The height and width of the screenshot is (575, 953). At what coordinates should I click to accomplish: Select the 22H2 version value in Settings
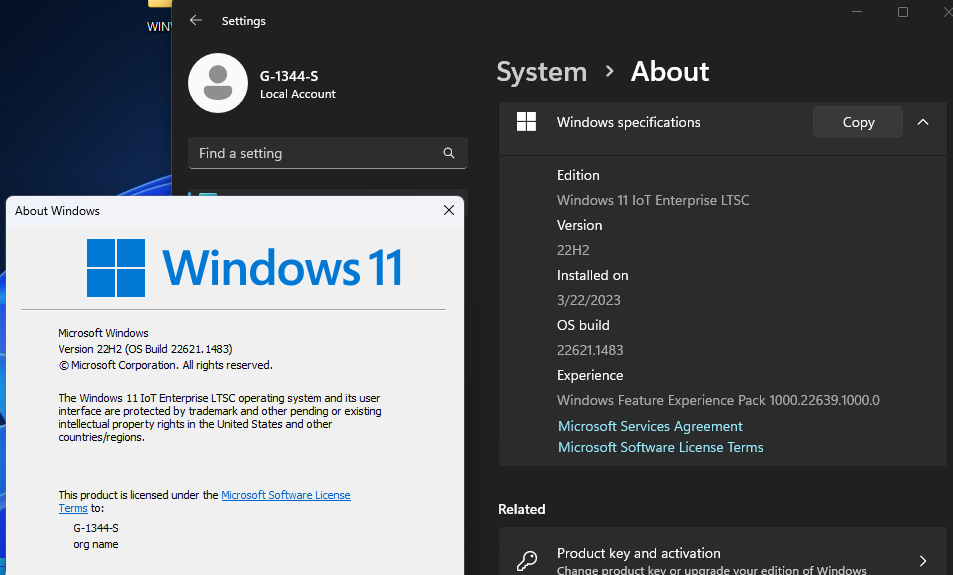point(573,250)
